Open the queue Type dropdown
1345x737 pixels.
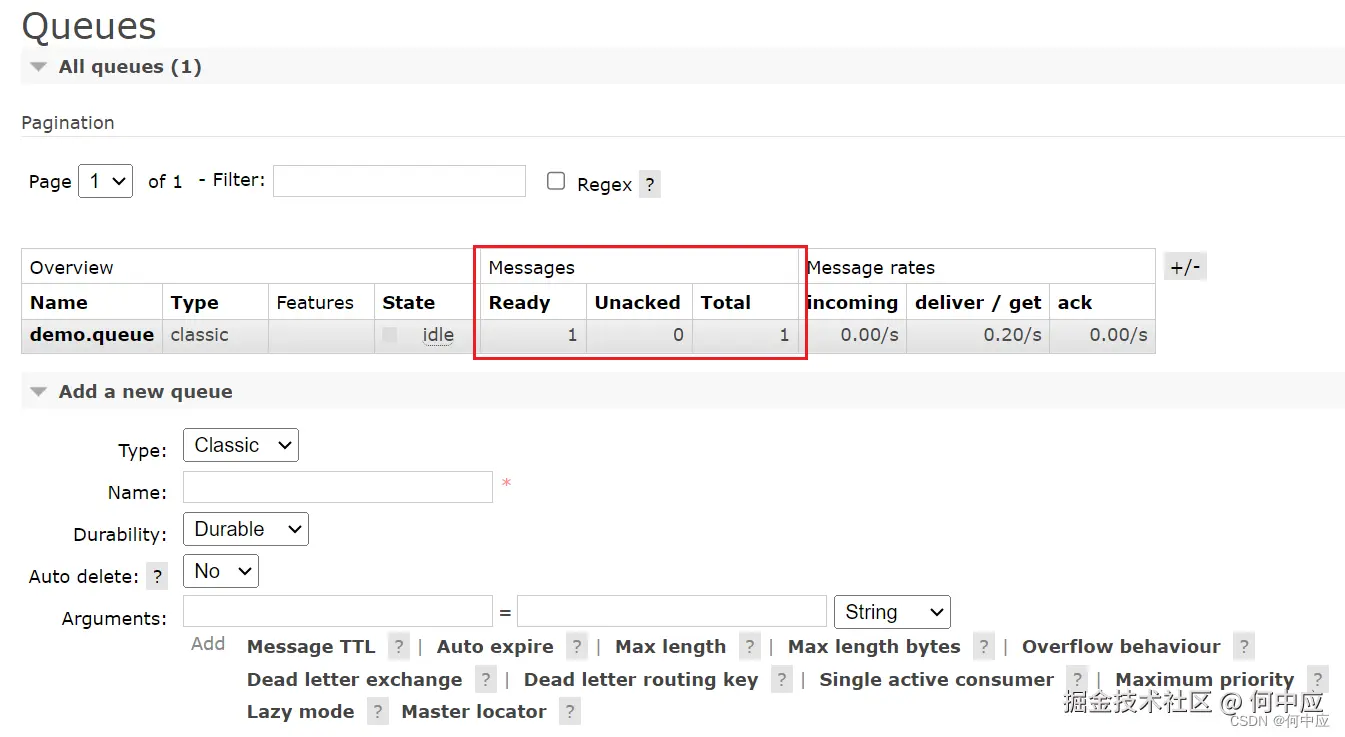(x=241, y=446)
